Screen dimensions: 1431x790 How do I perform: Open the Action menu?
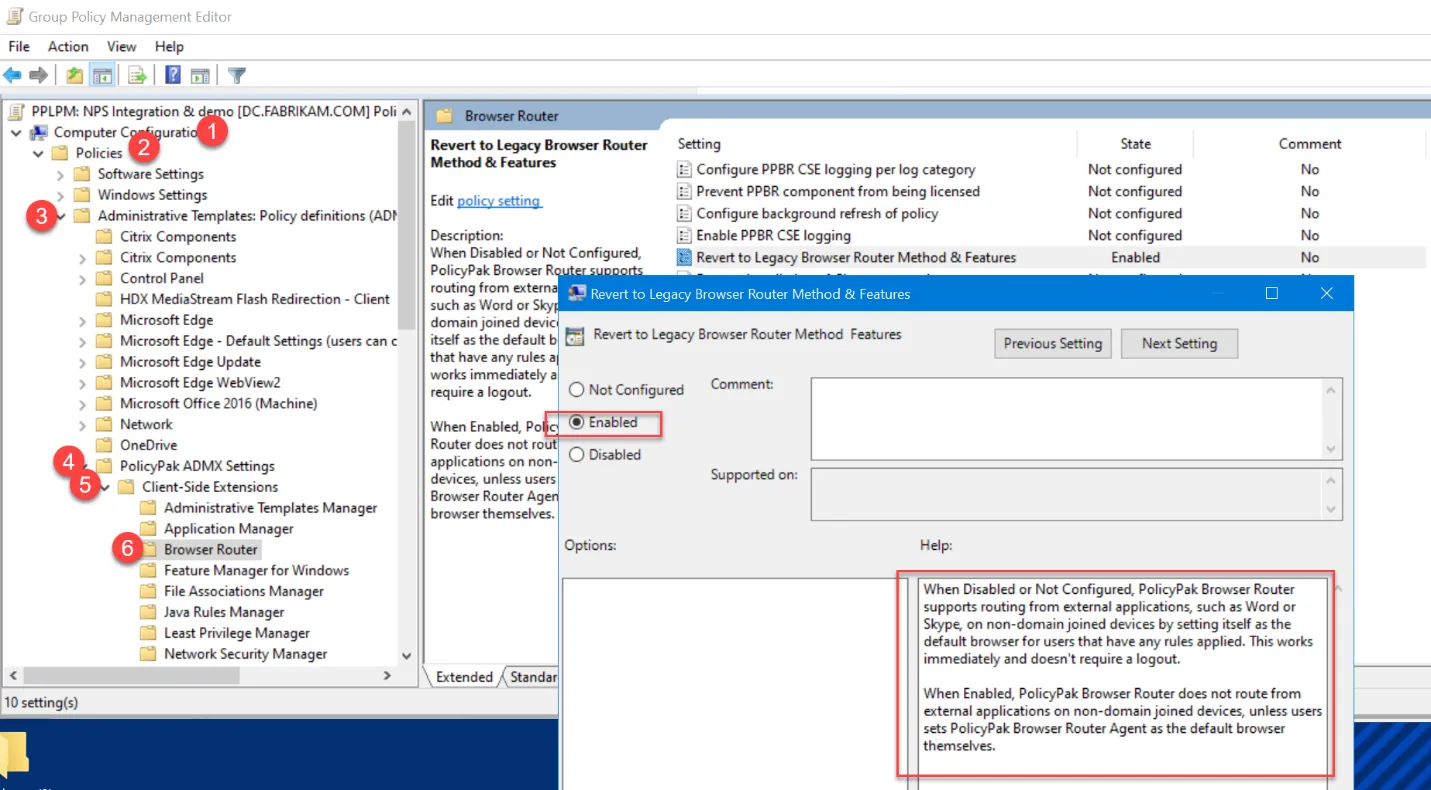point(68,46)
